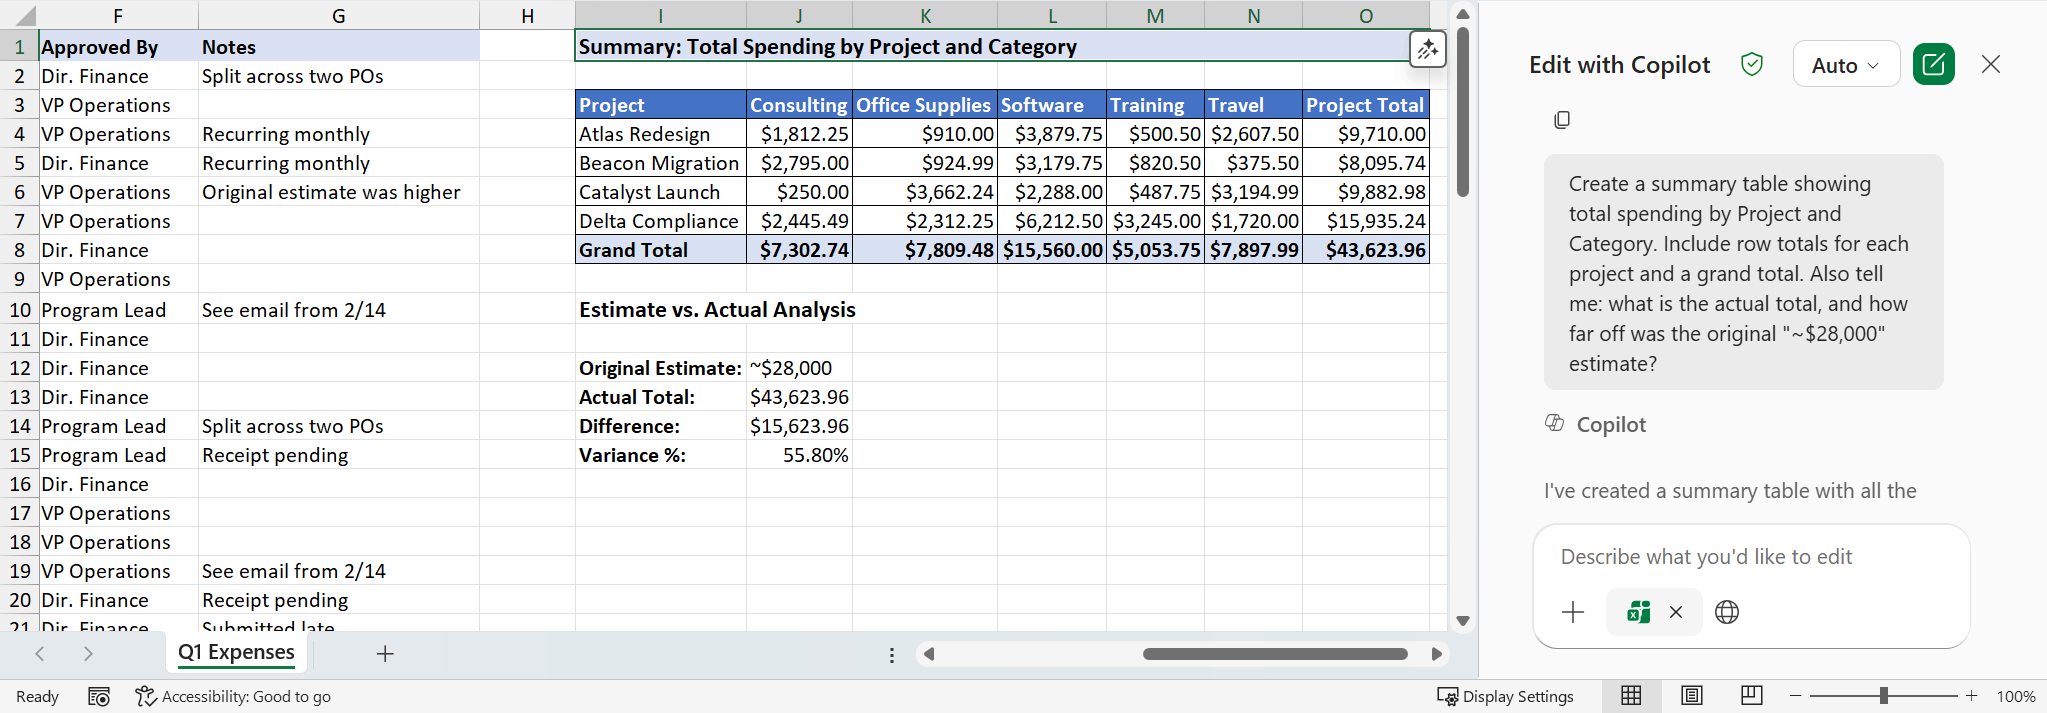
Task: Click the Difference value $15,623.96
Action: point(799,426)
